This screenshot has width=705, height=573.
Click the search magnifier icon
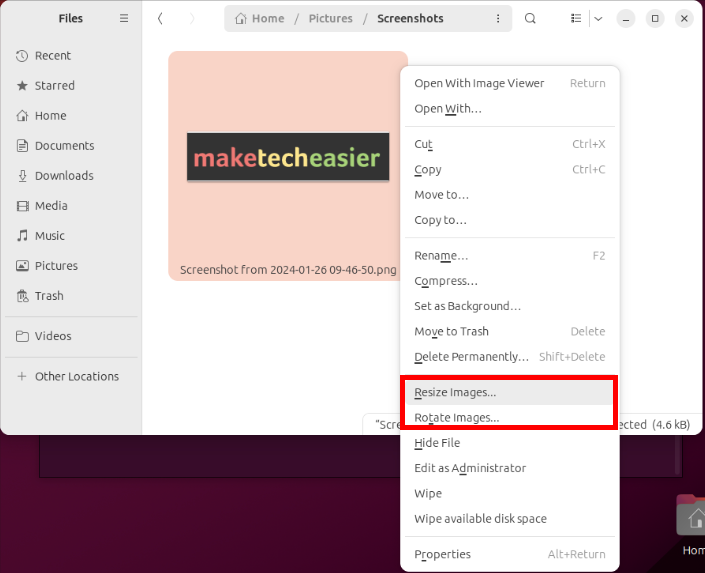point(530,18)
